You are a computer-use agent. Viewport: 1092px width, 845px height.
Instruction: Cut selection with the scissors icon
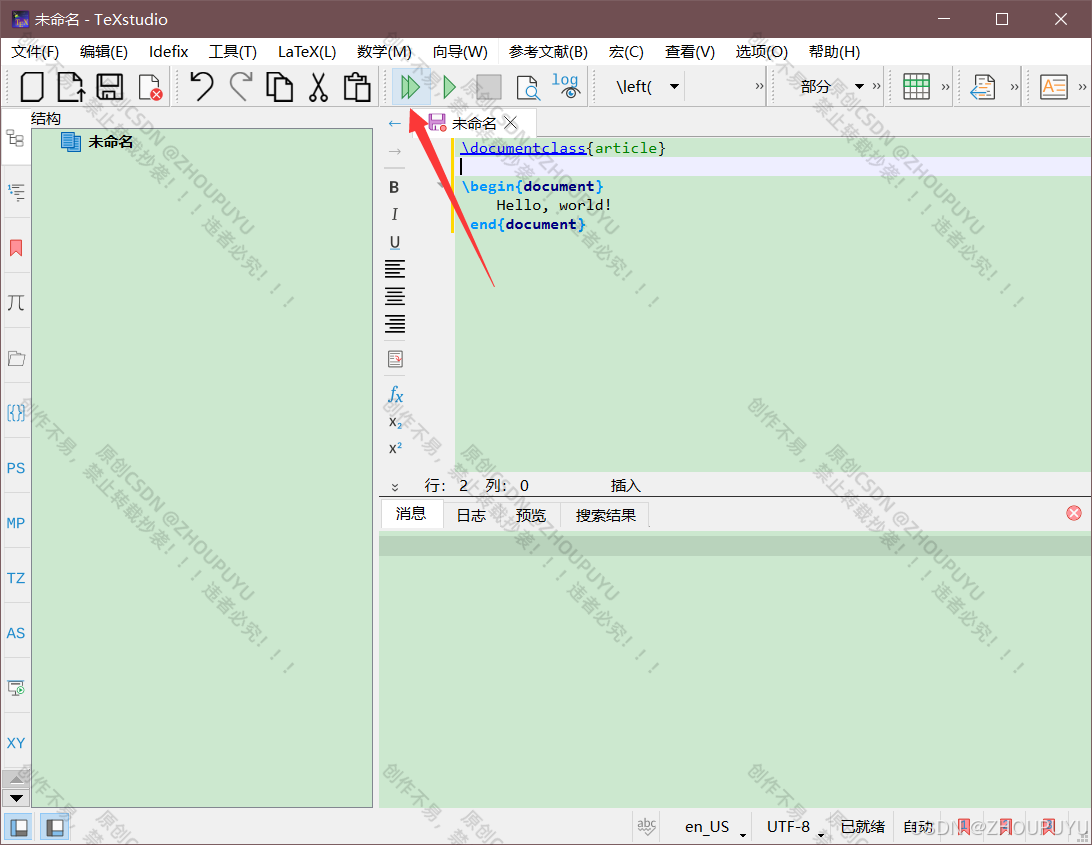[318, 87]
